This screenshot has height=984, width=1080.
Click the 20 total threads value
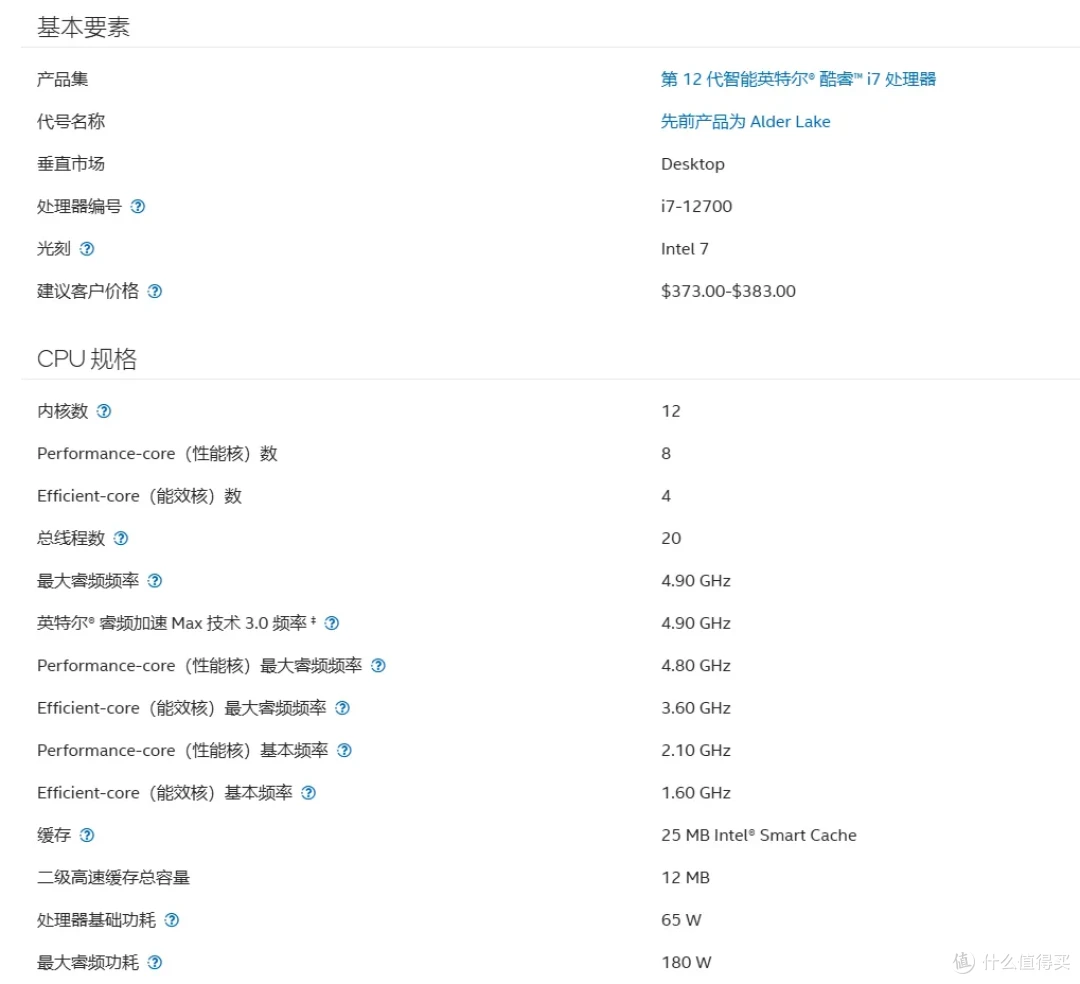point(671,538)
